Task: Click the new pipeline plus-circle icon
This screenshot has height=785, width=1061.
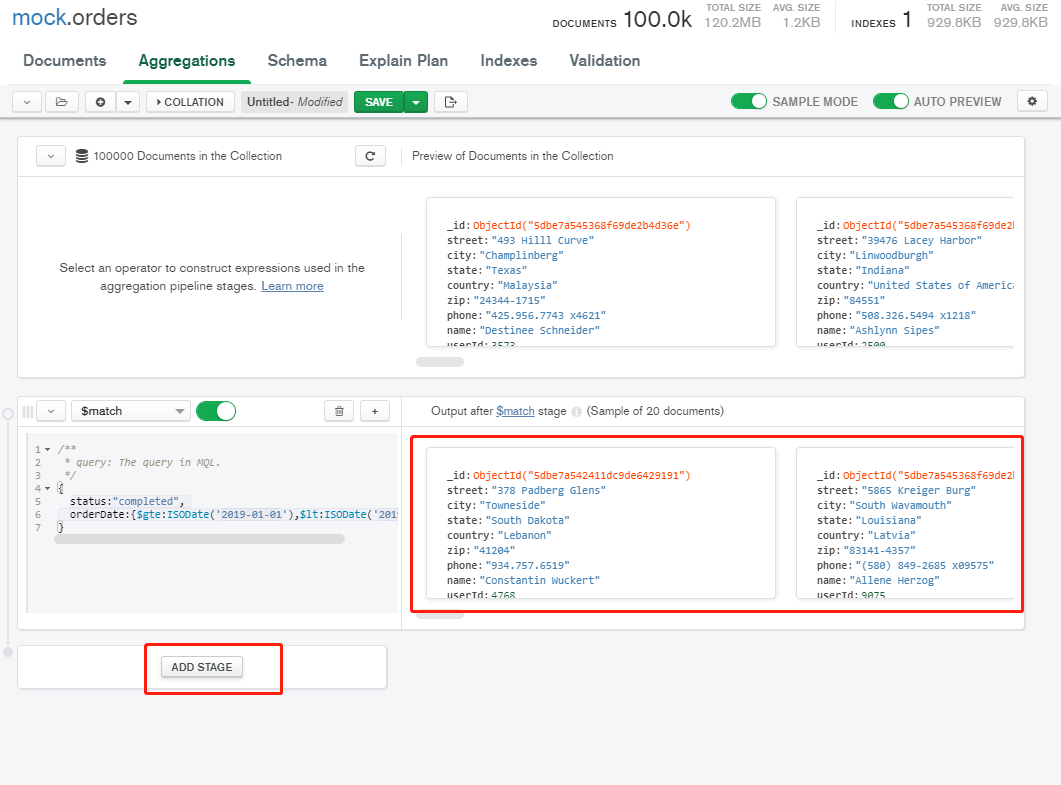Action: click(x=100, y=102)
